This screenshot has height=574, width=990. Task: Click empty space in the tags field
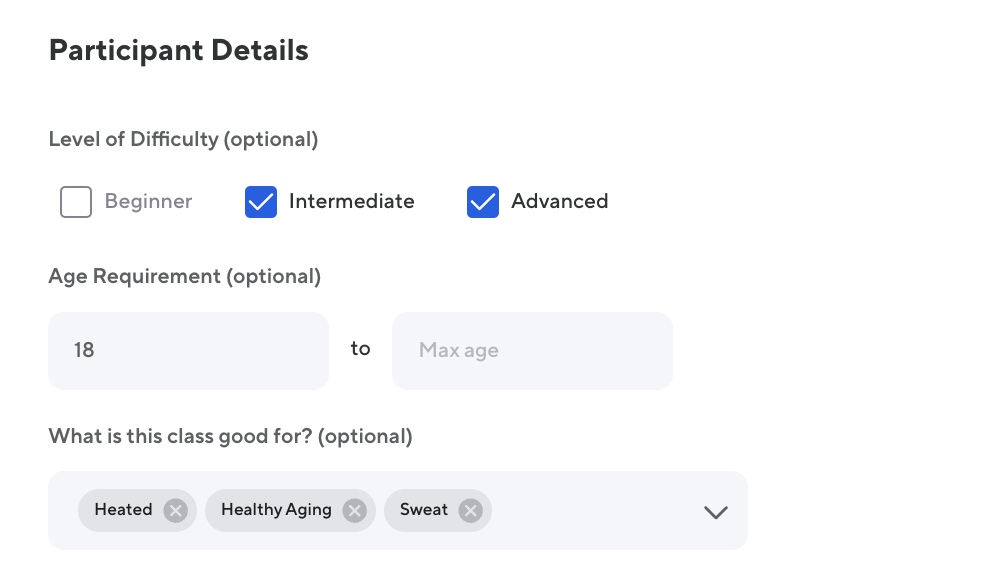(x=590, y=511)
